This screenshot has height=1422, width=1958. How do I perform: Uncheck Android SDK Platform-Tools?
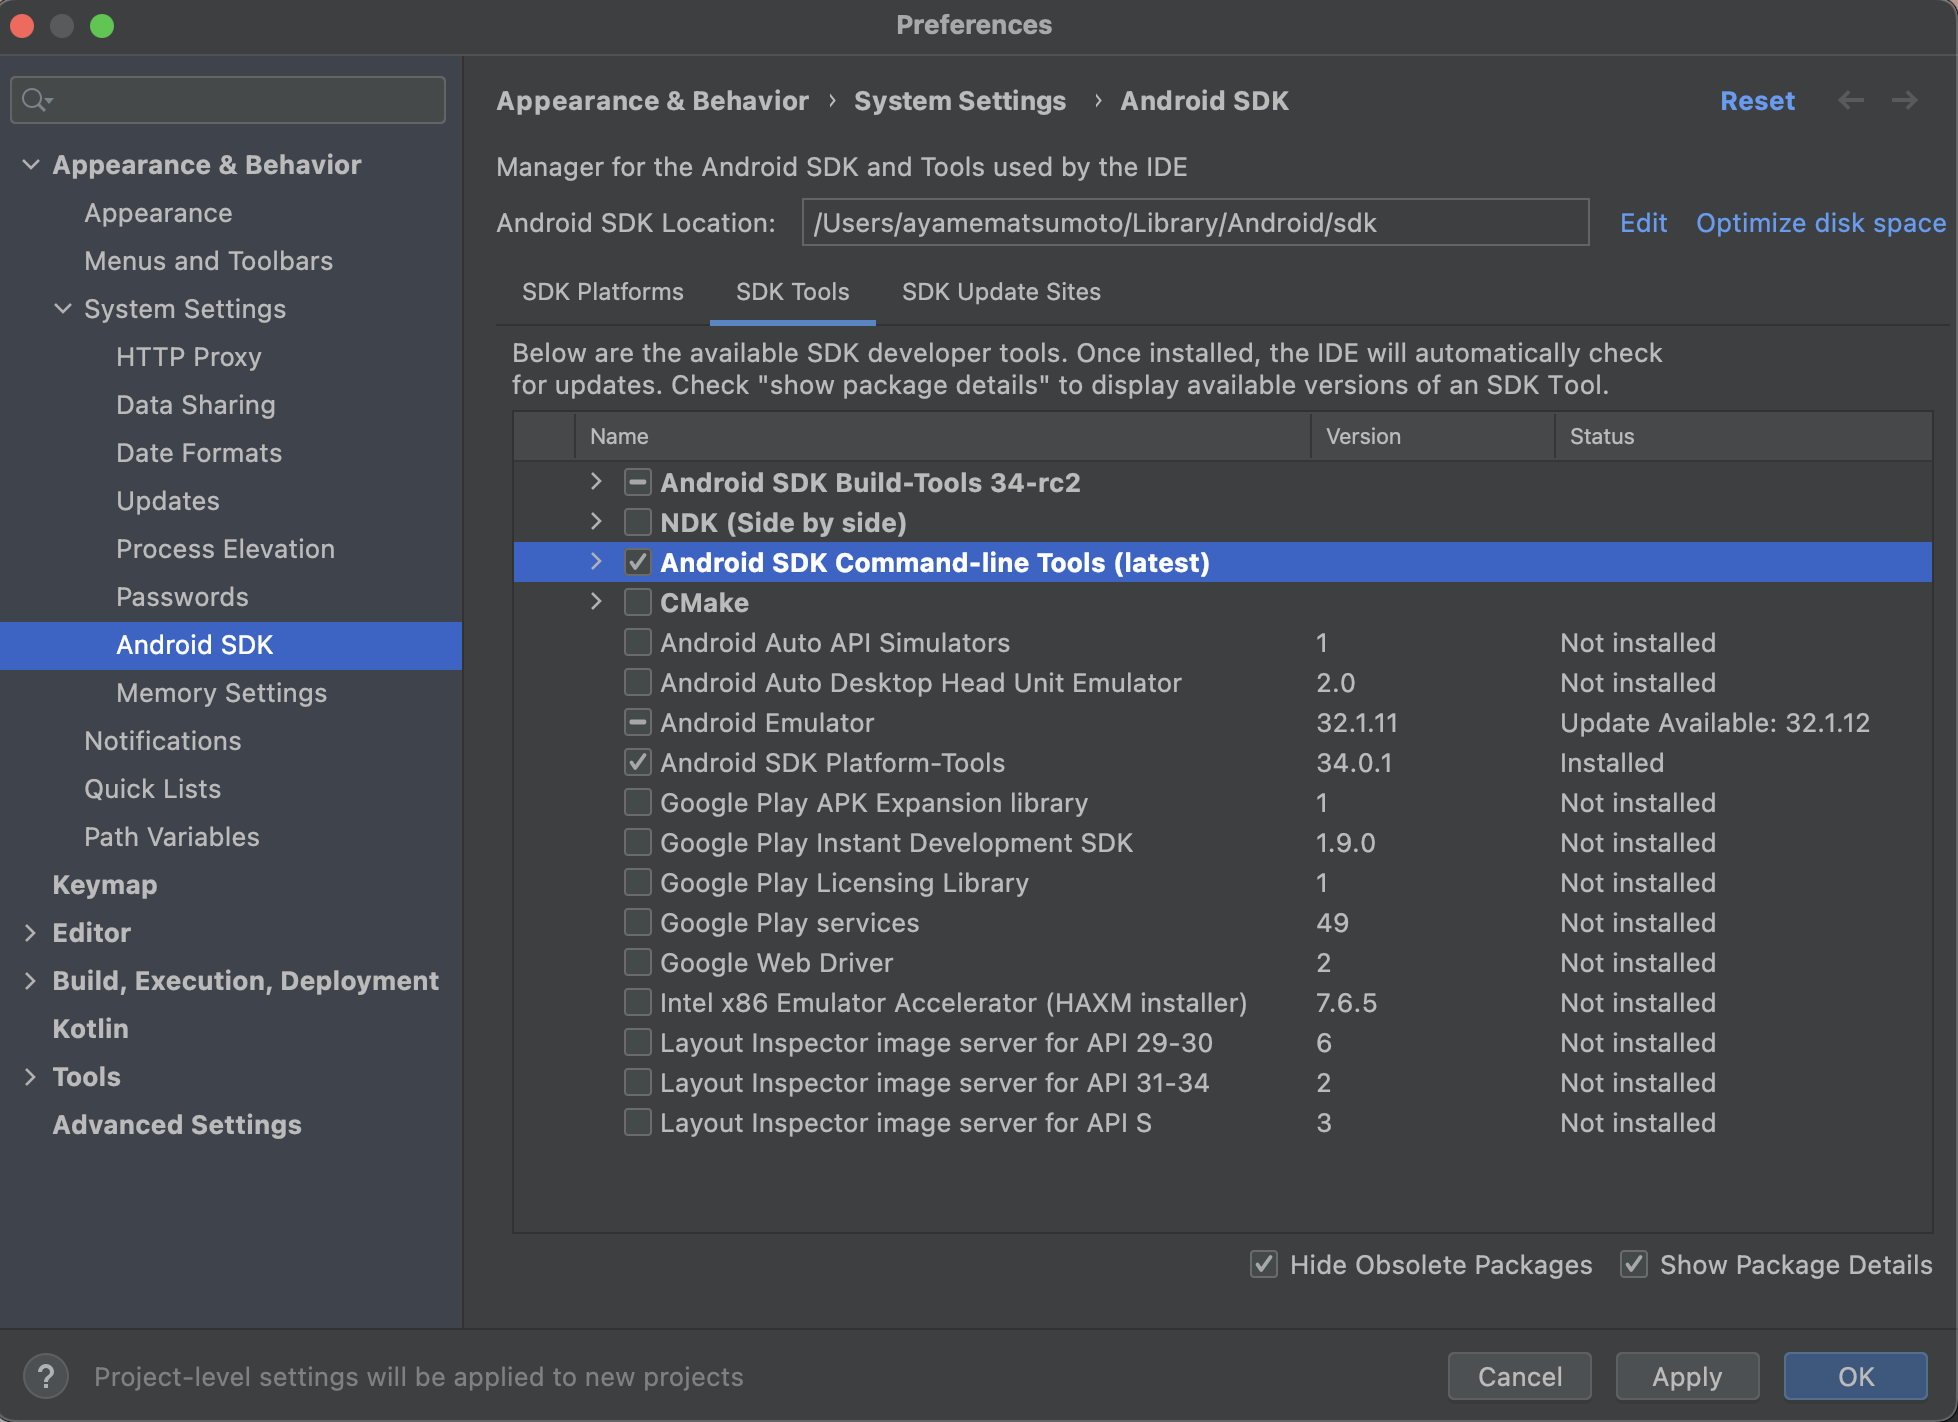coord(638,762)
